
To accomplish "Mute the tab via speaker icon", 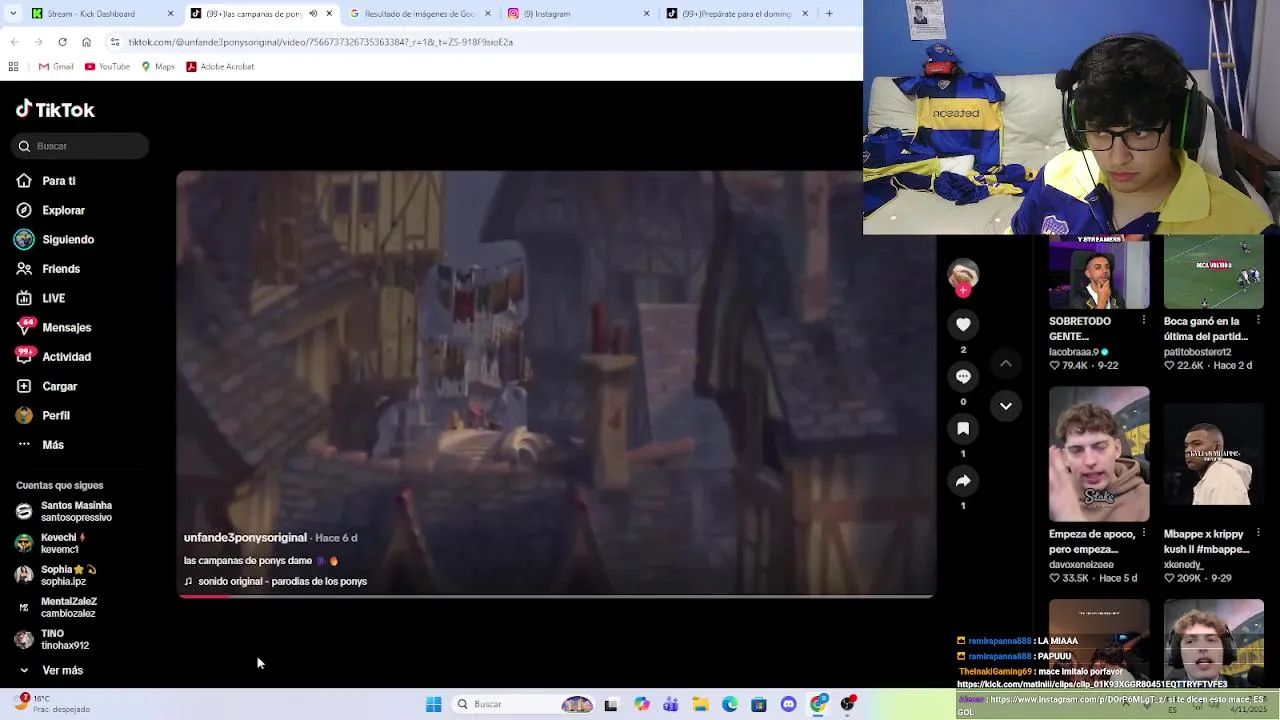I will click(313, 14).
